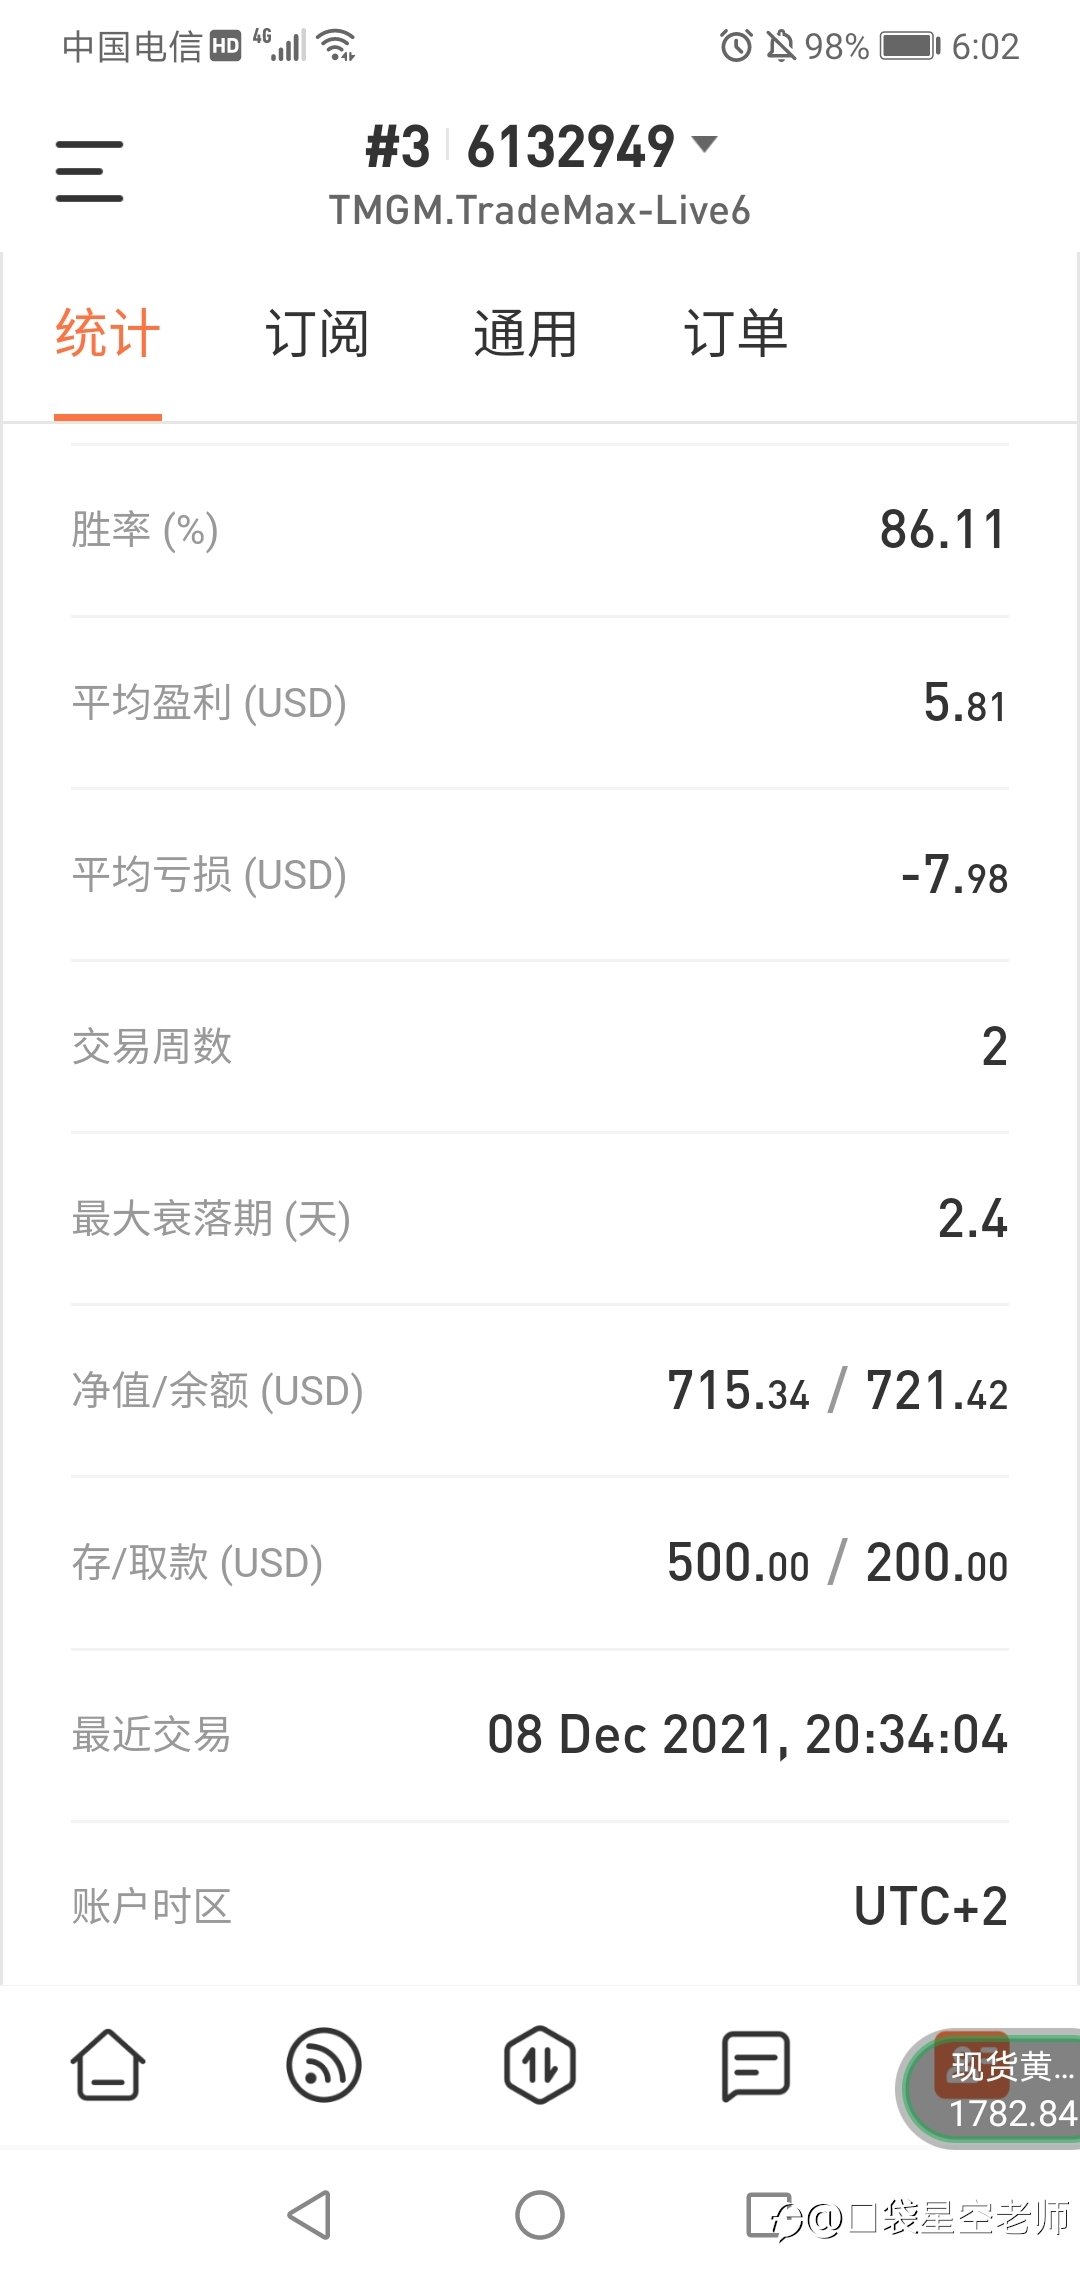Expand the account selector dropdown arrow
Viewport: 1080px width, 2280px height.
(x=705, y=144)
